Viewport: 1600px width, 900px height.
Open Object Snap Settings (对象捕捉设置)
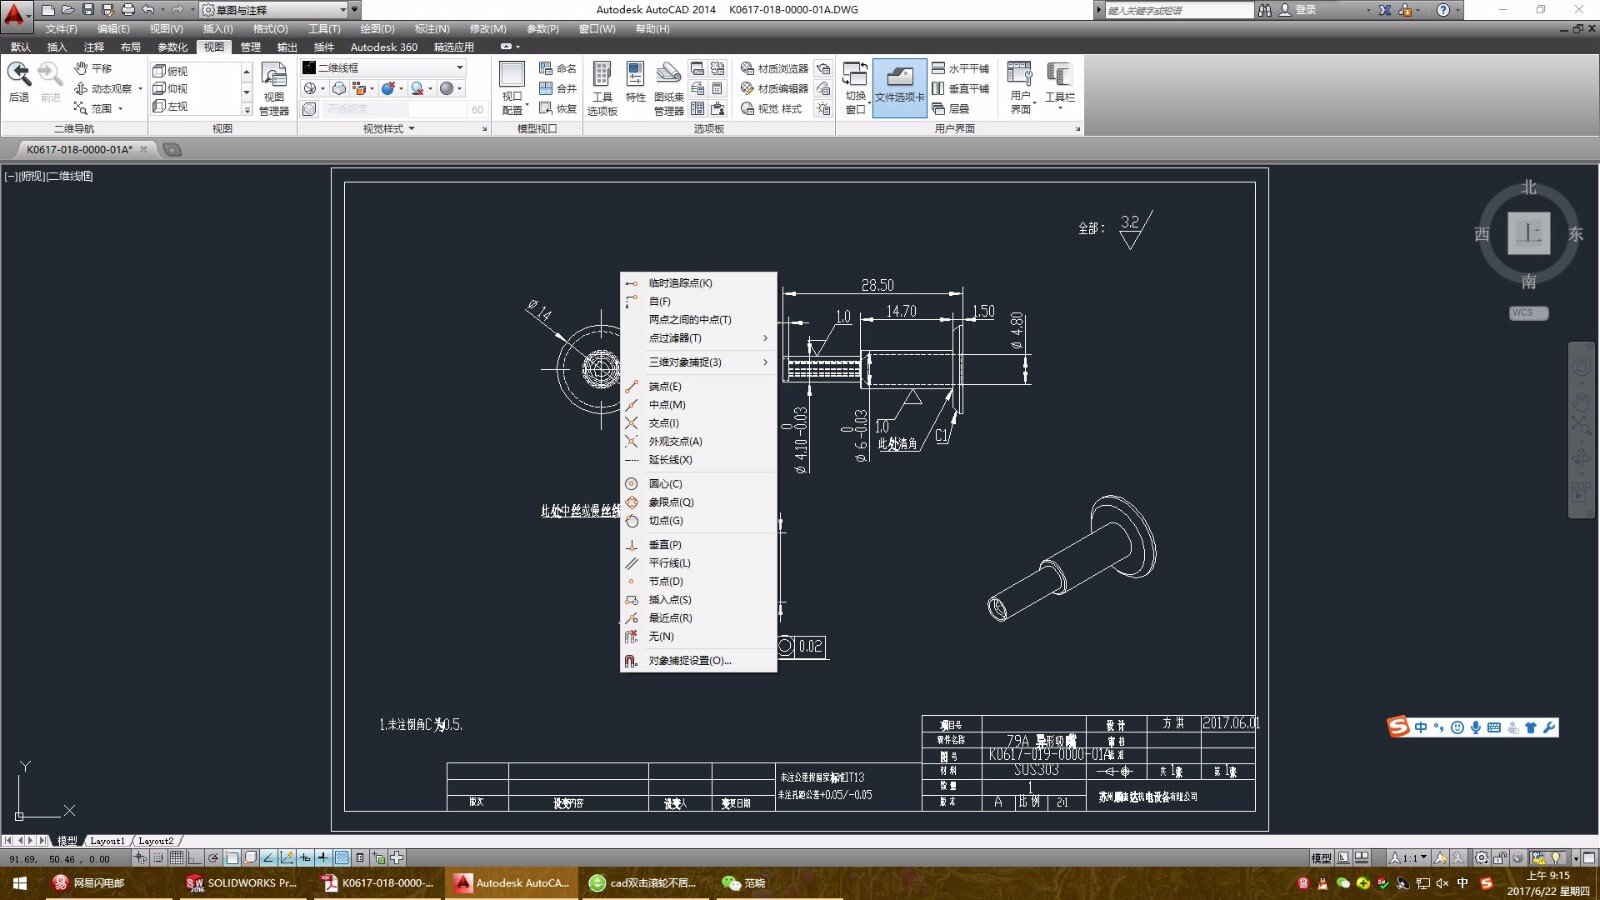698,661
